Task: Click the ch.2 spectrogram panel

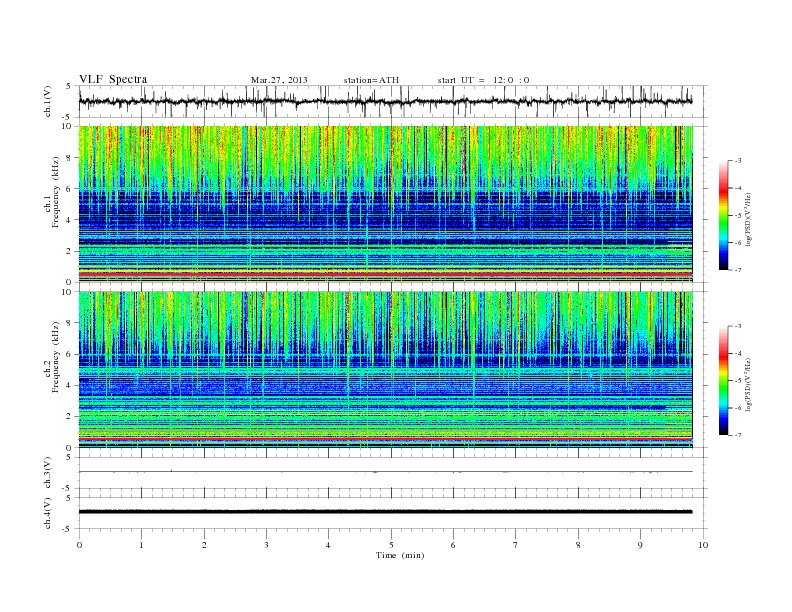Action: tap(385, 369)
